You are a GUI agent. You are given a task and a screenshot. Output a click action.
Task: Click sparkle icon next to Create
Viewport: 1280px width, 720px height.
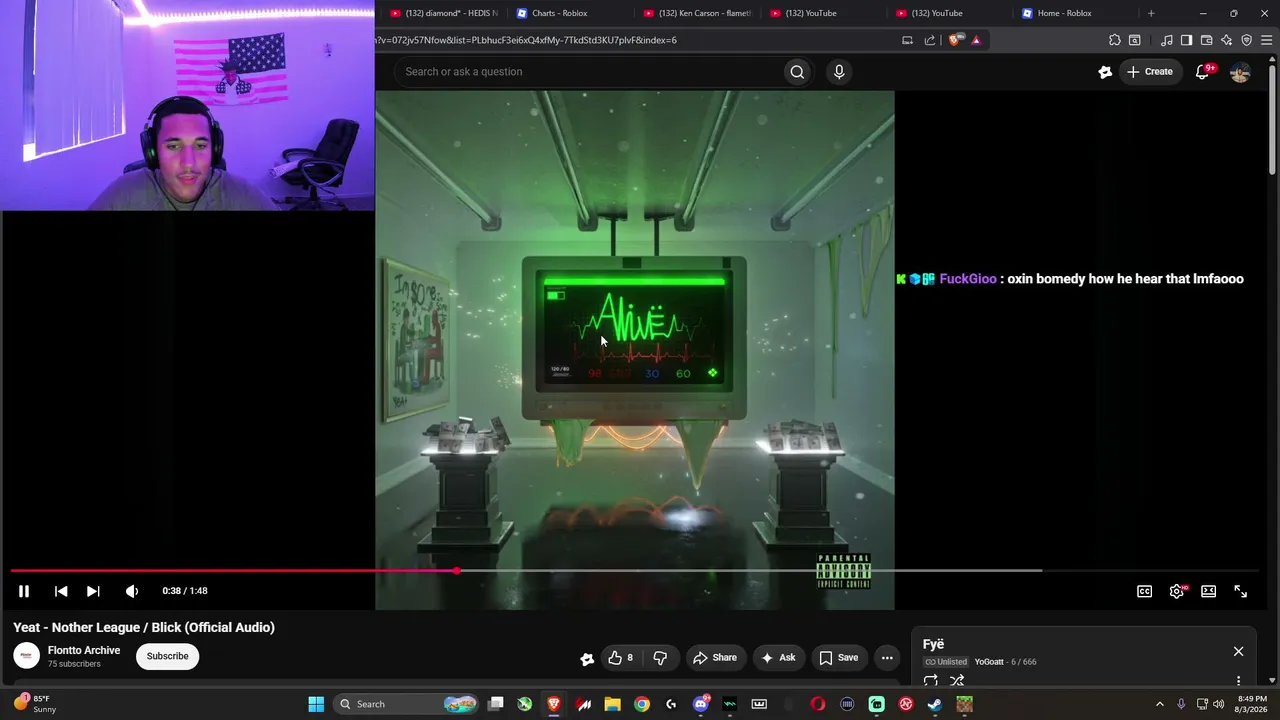(x=1105, y=72)
